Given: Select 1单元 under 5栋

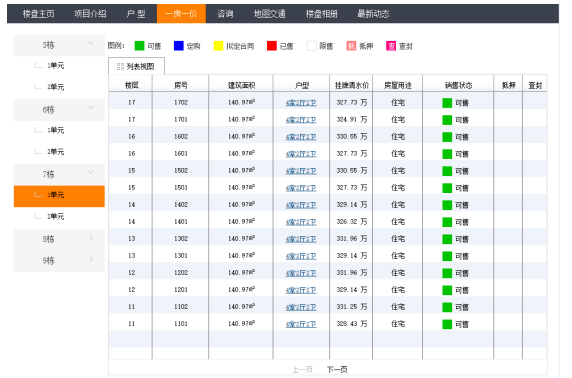Looking at the screenshot, I should [55, 66].
